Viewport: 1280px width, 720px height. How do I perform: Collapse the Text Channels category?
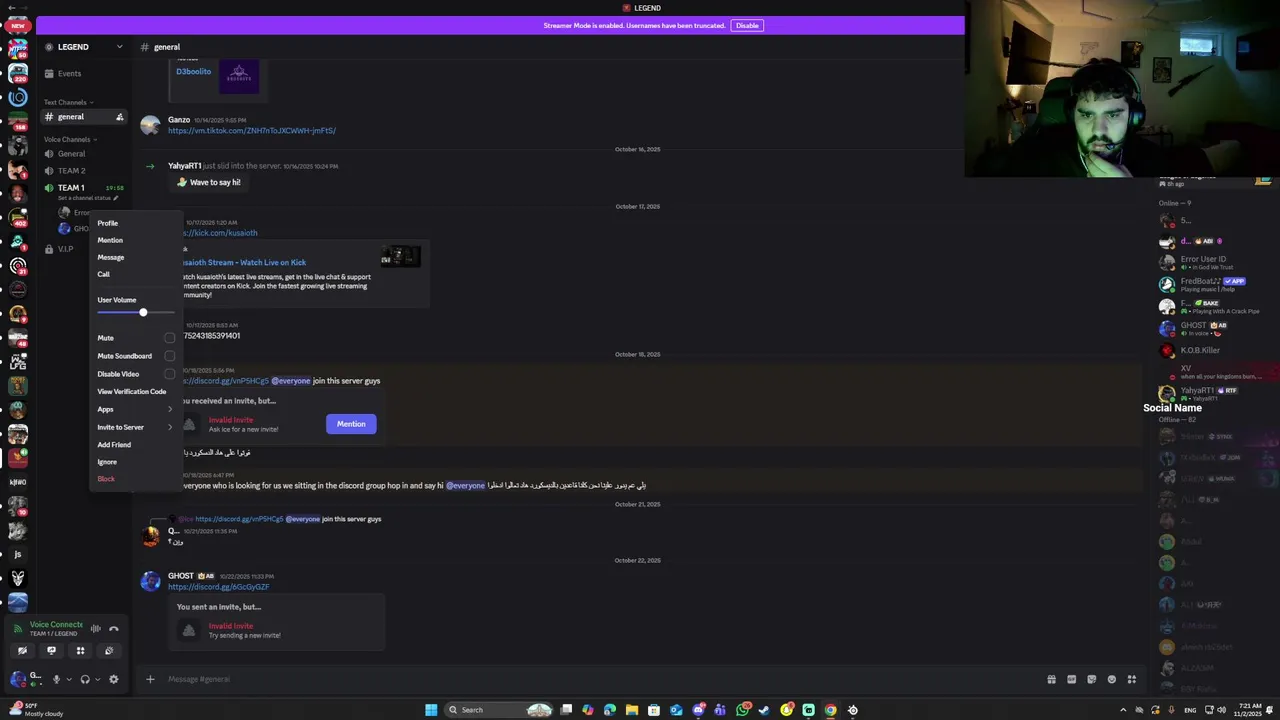(x=68, y=102)
